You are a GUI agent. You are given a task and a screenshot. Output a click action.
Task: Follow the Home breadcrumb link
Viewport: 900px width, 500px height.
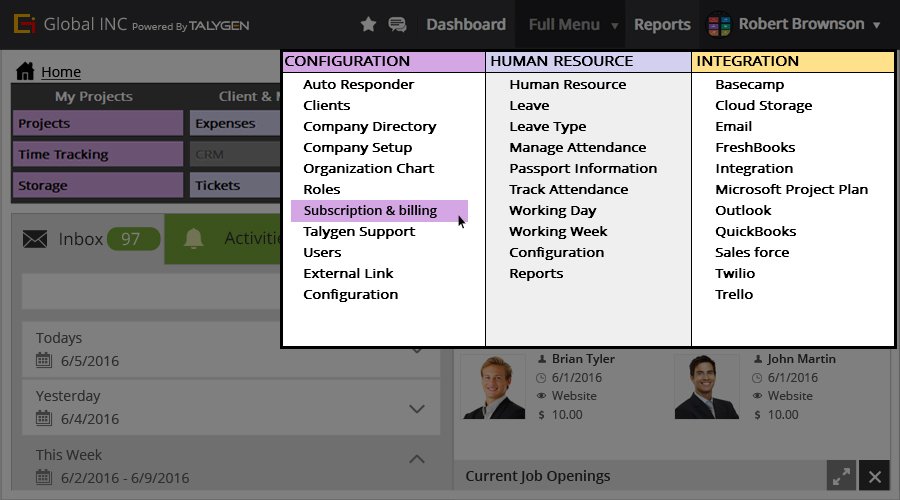point(61,72)
